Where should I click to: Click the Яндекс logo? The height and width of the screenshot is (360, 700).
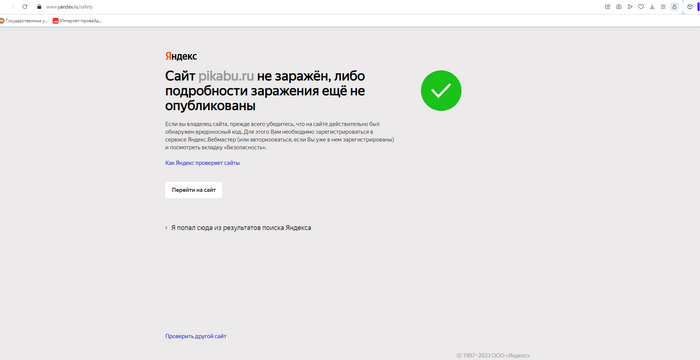181,56
